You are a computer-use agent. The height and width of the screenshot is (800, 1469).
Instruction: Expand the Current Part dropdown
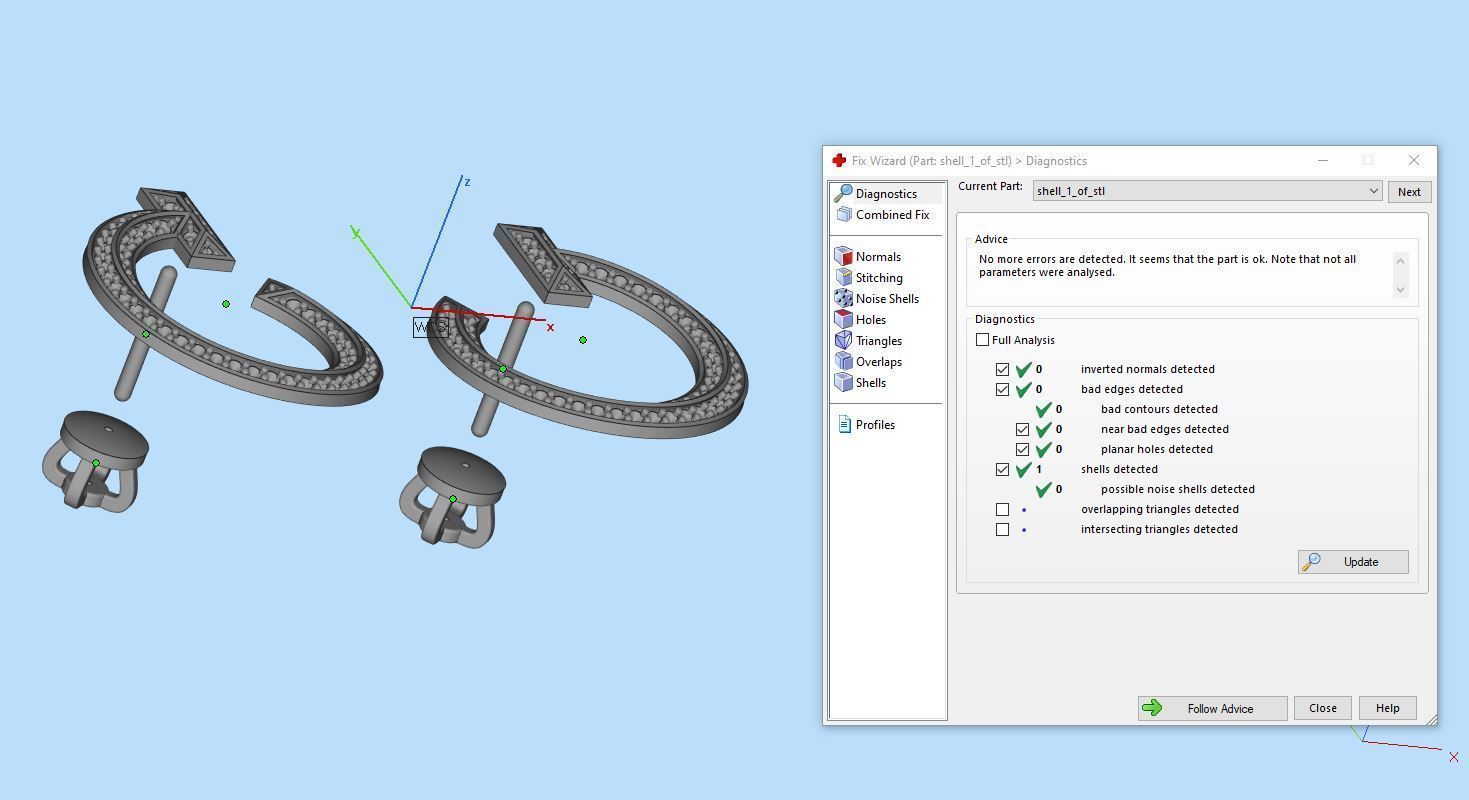click(1207, 191)
